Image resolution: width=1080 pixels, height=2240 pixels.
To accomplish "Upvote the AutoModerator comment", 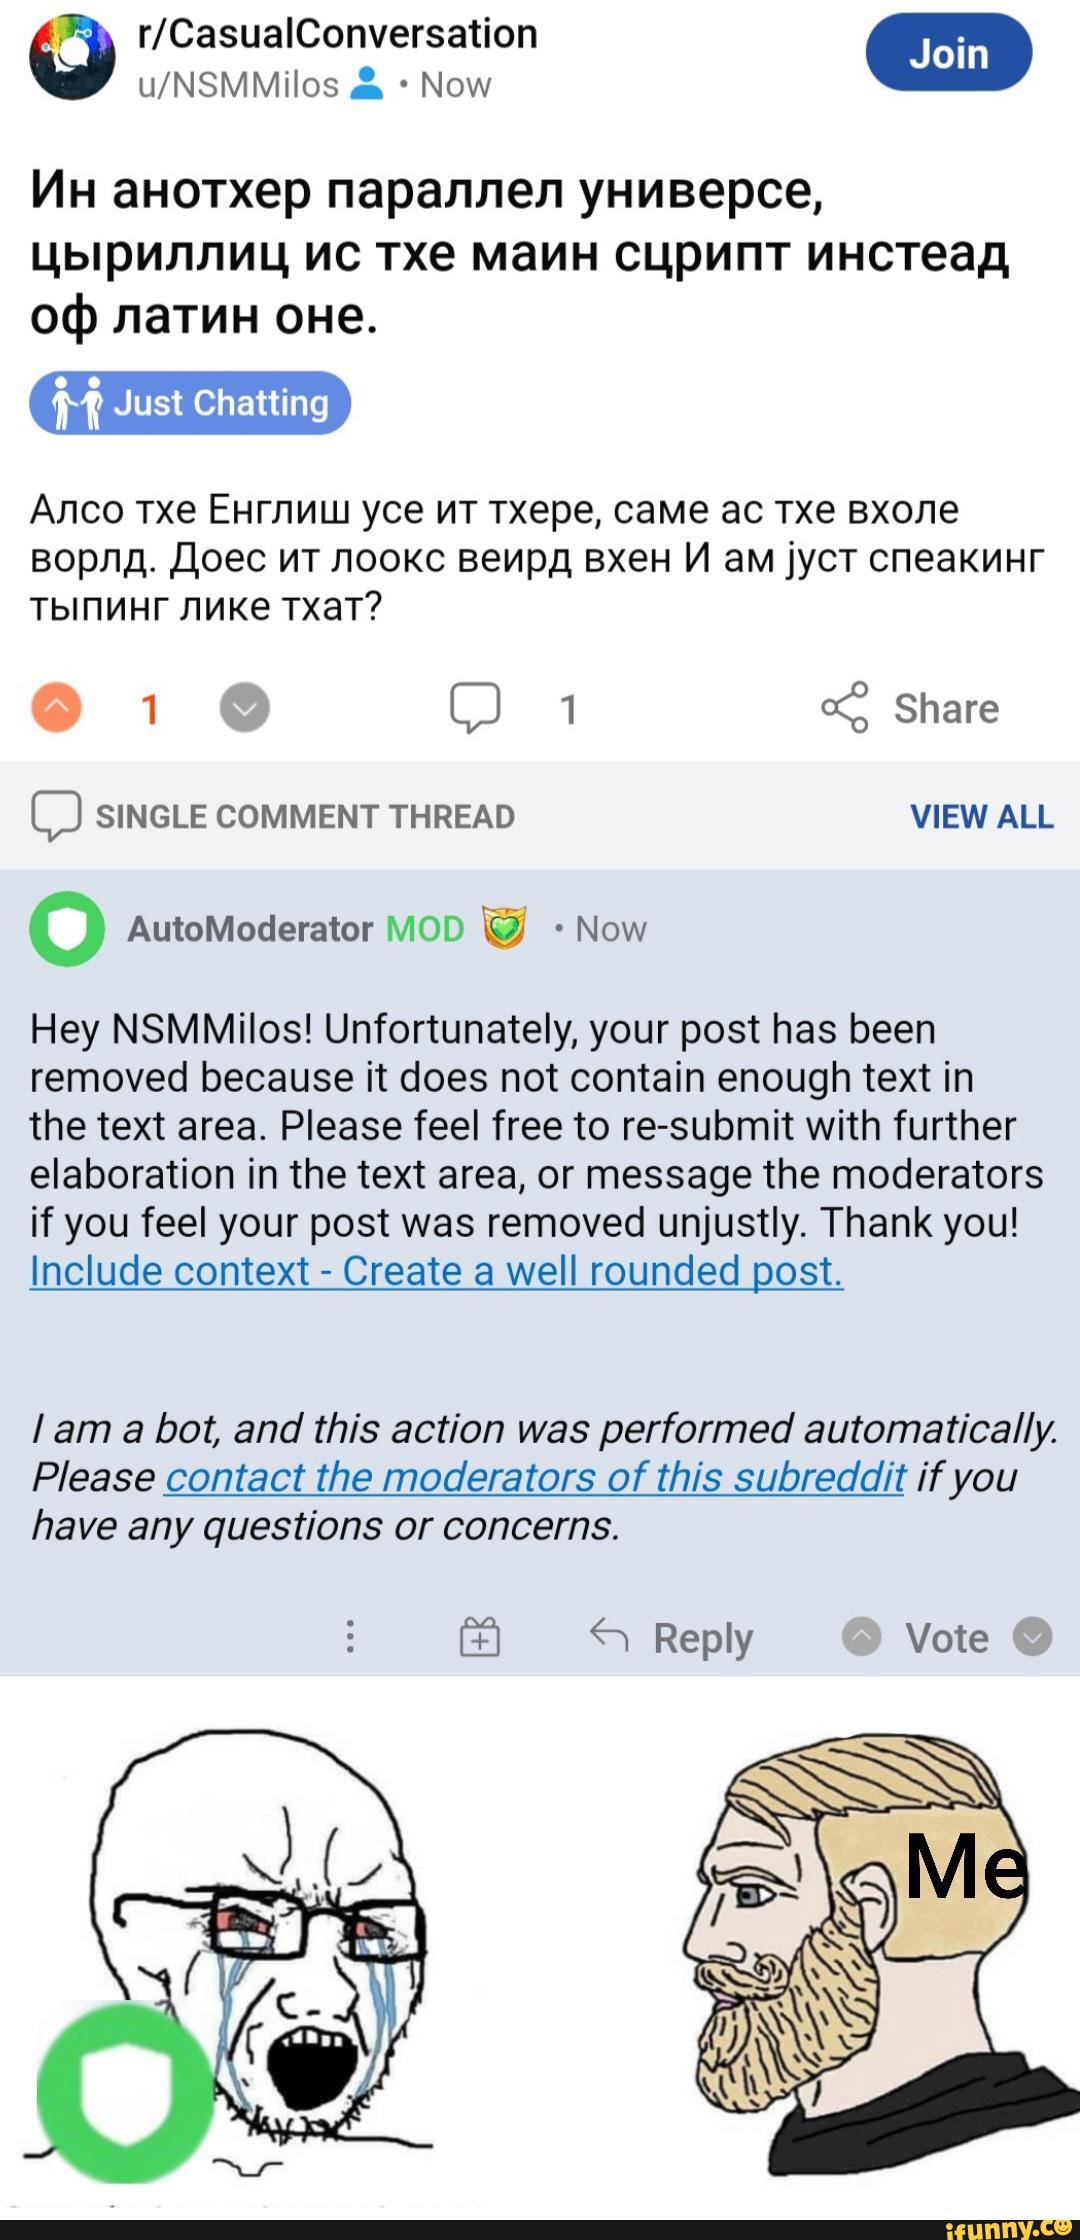I will pos(862,1637).
